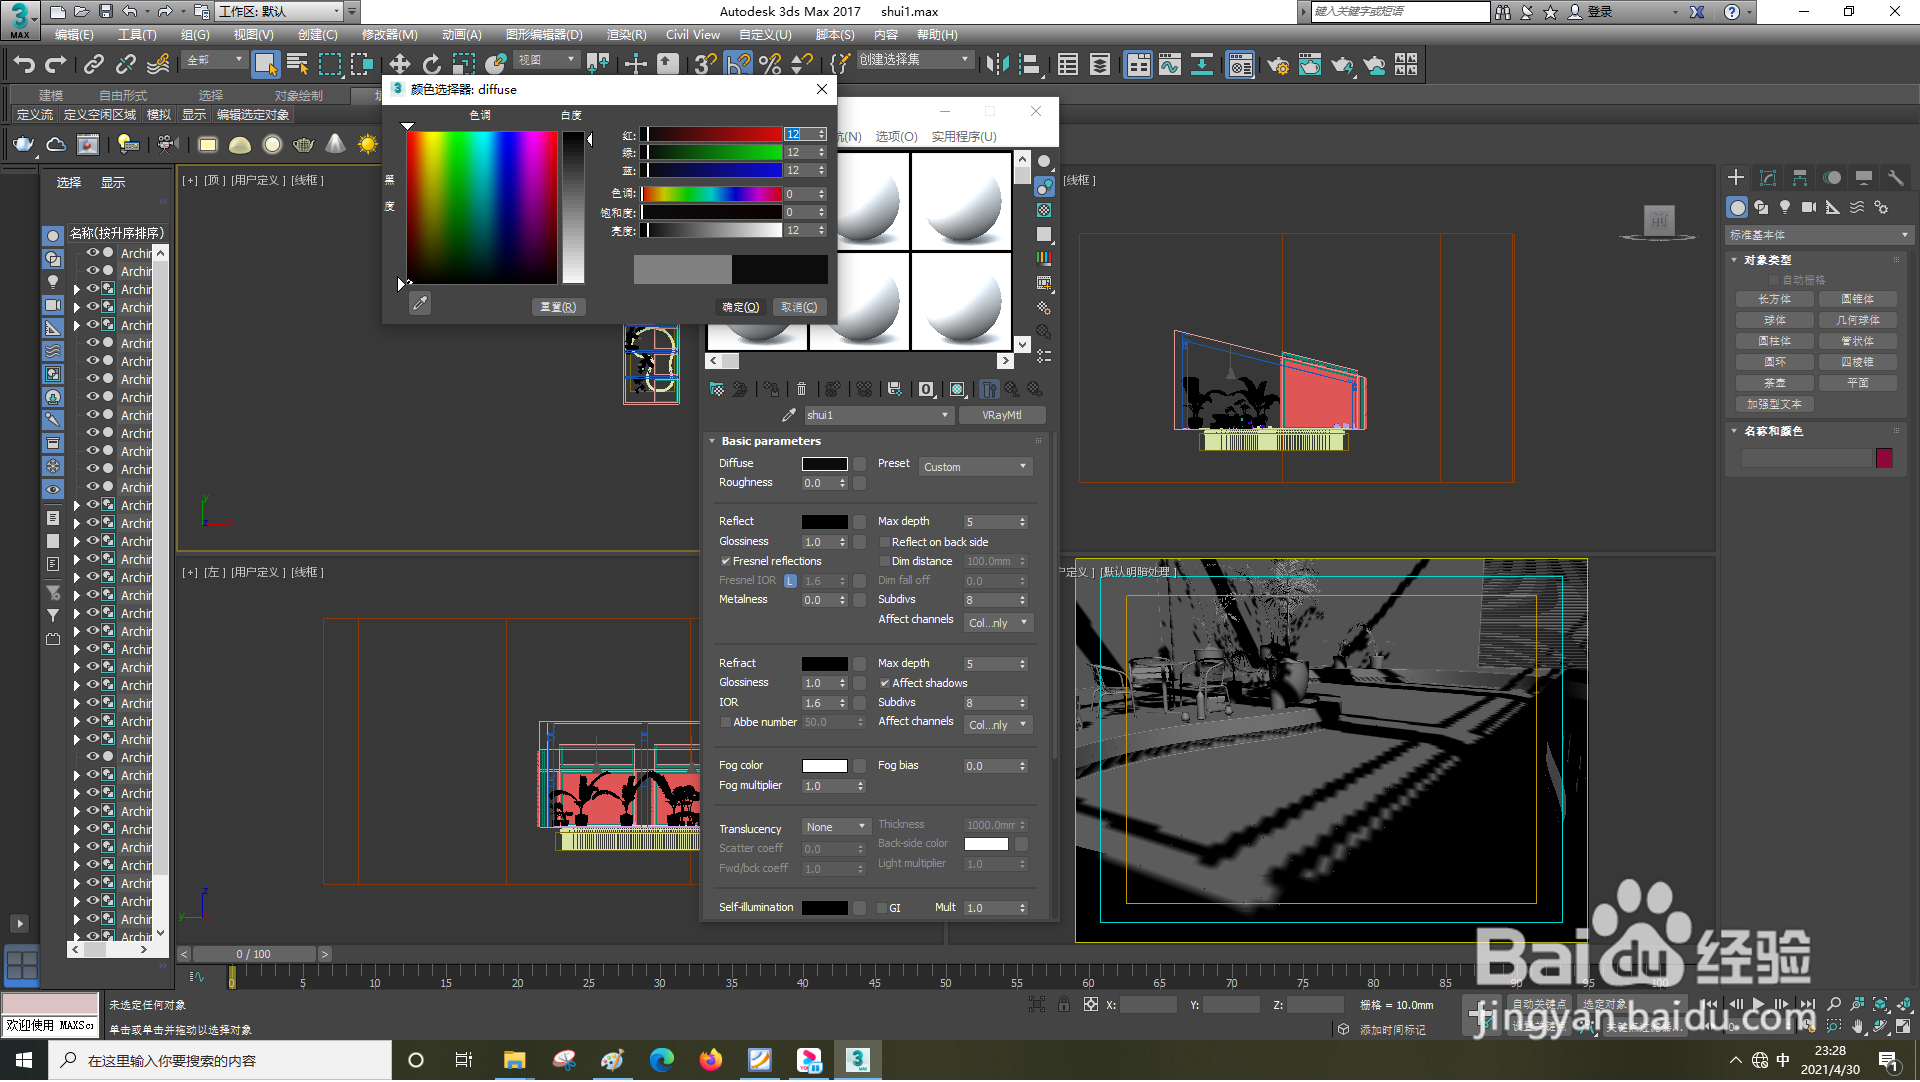
Task: Open Refract Affect channels dropdown
Action: pyautogui.click(x=997, y=725)
